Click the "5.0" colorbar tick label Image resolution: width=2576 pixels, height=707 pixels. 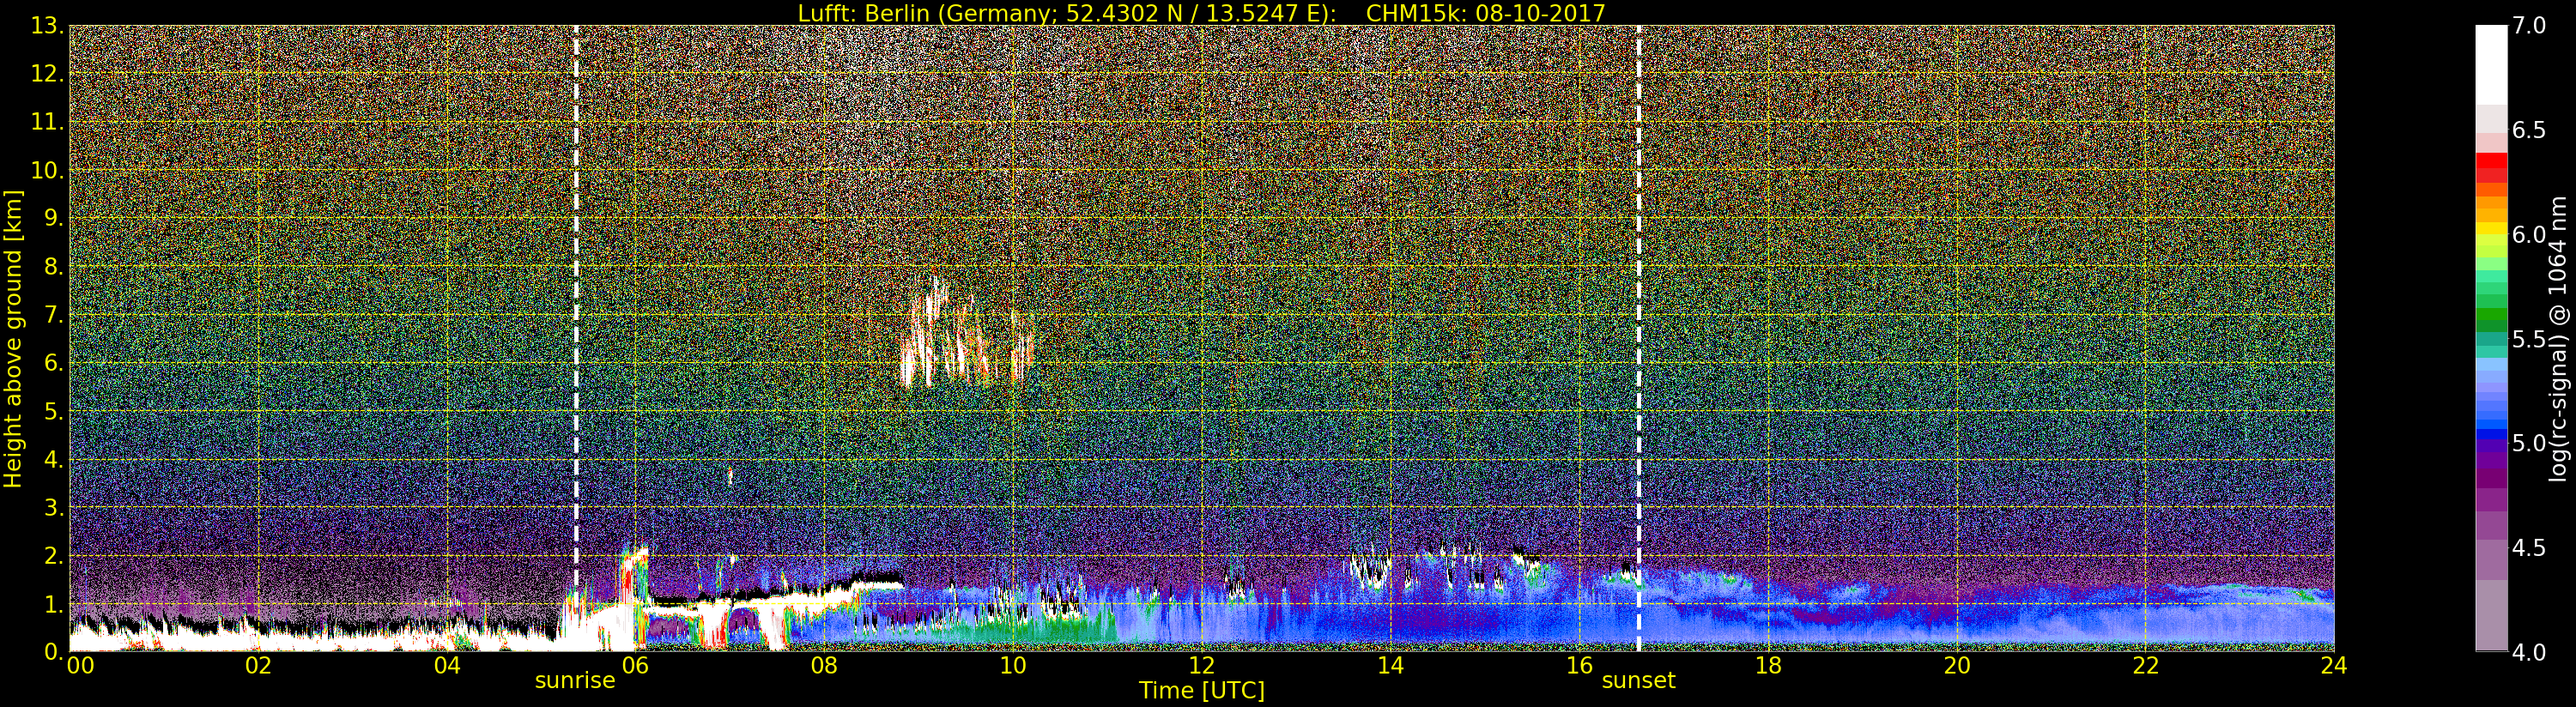[x=2529, y=444]
